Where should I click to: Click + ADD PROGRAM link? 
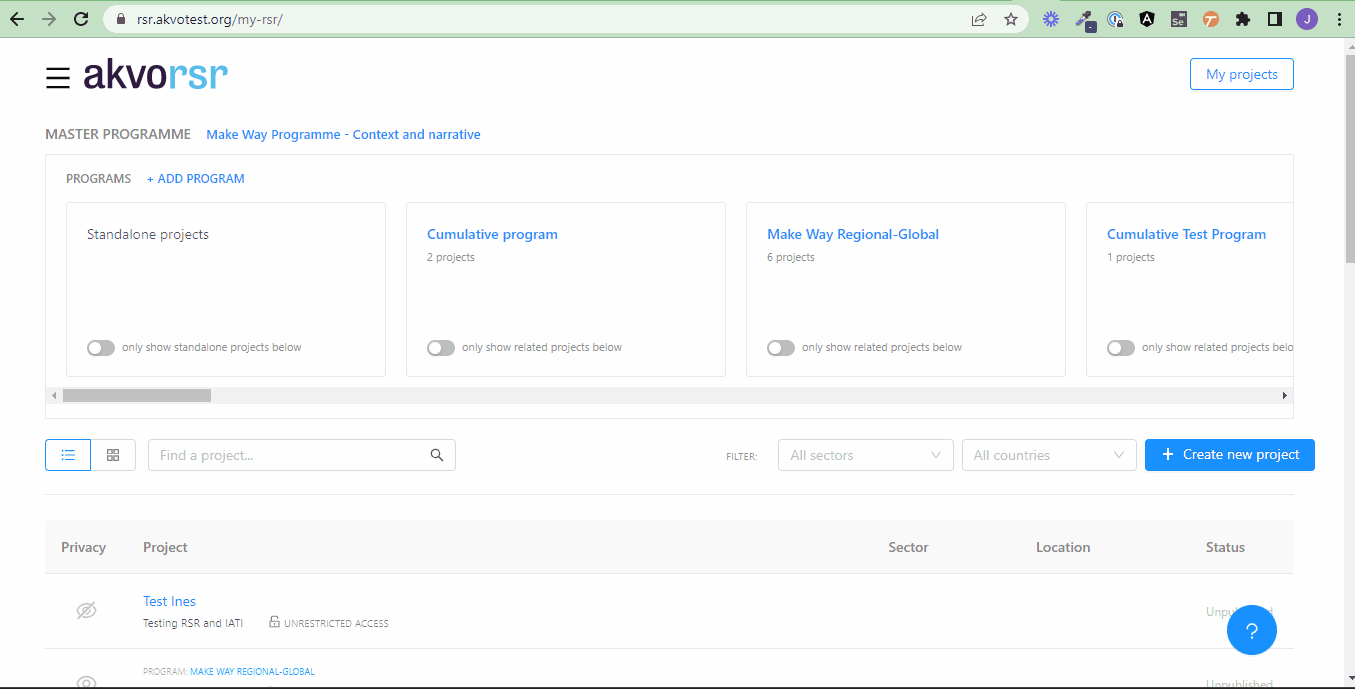(x=196, y=179)
